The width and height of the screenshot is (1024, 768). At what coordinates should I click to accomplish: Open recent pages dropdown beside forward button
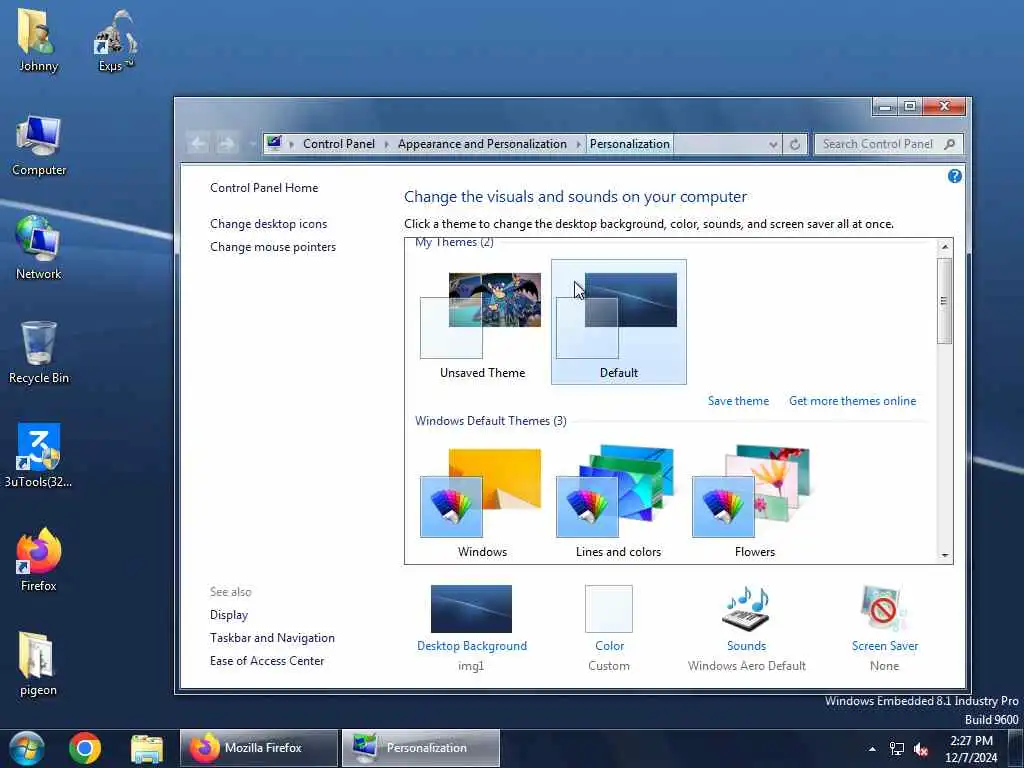click(x=251, y=144)
